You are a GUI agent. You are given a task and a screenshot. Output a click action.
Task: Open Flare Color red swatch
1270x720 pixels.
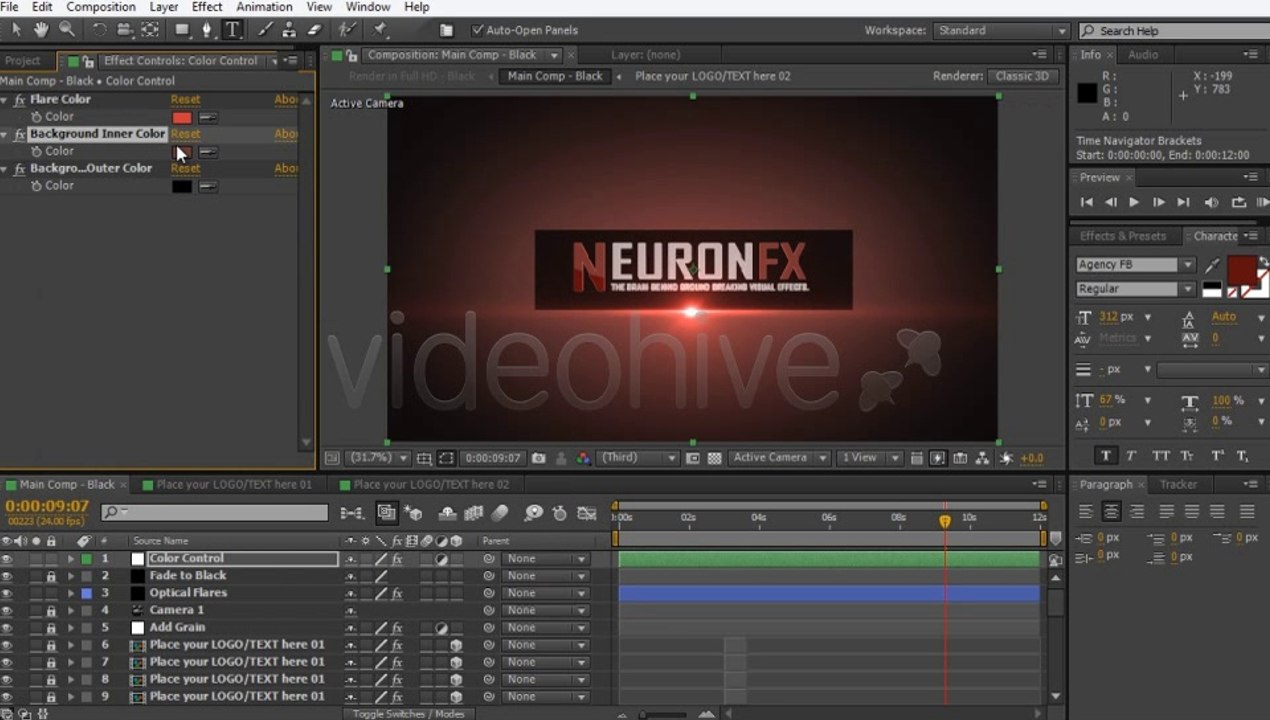click(181, 118)
